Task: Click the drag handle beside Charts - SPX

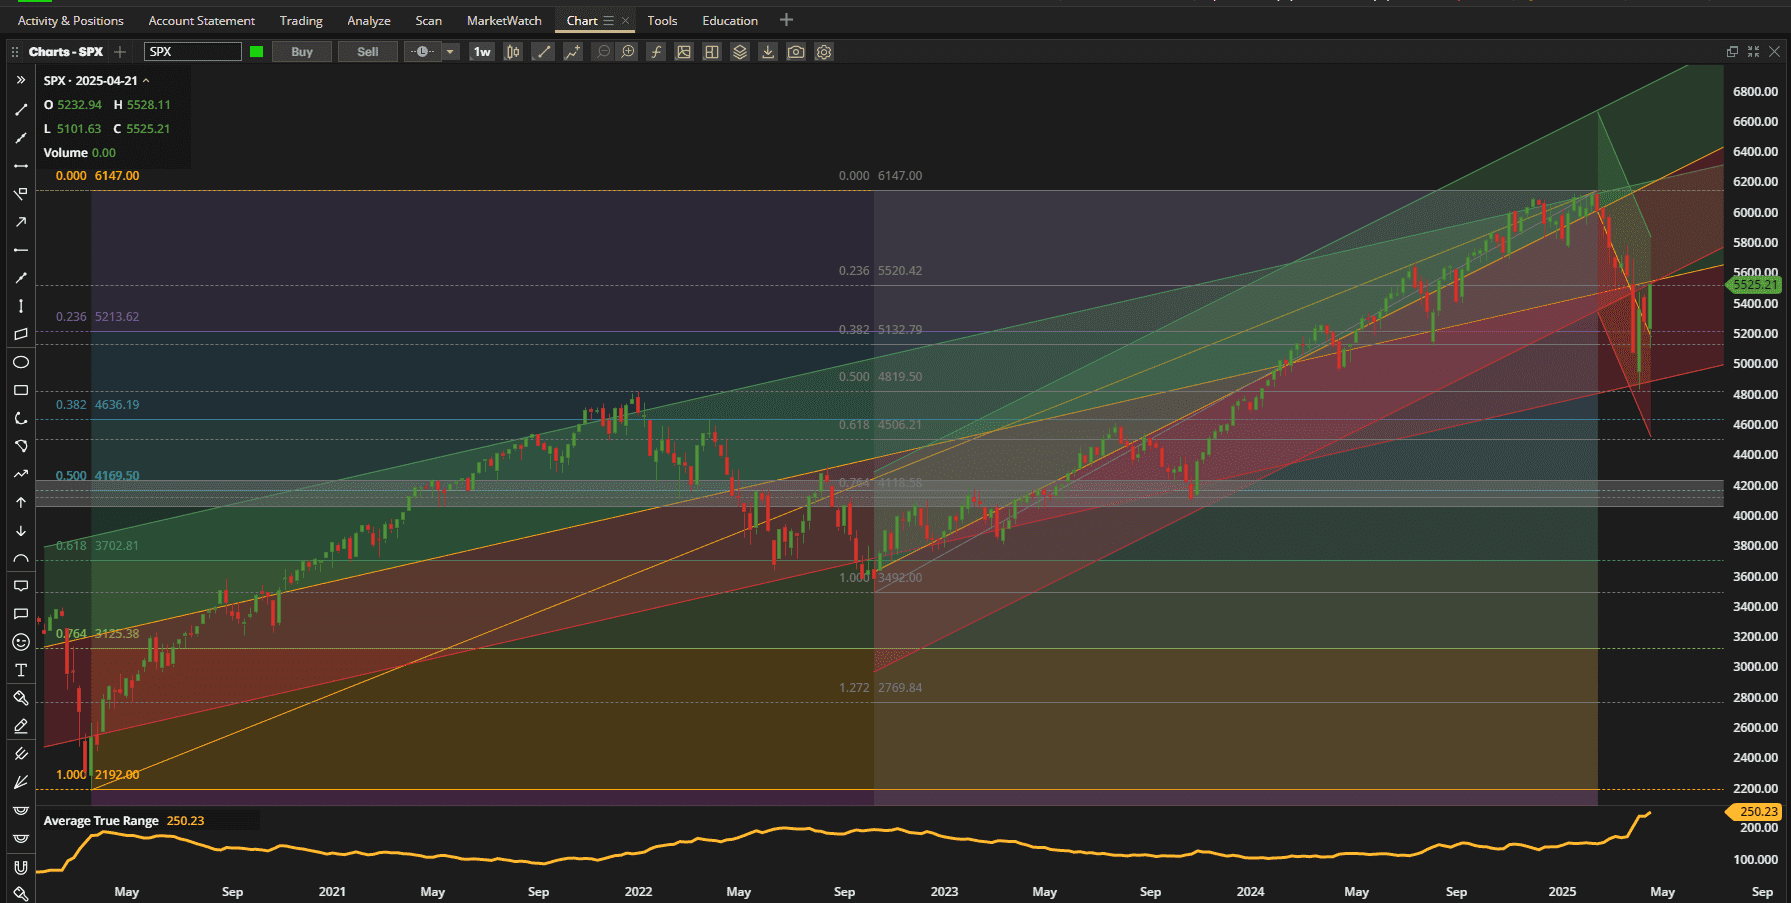Action: pos(15,52)
